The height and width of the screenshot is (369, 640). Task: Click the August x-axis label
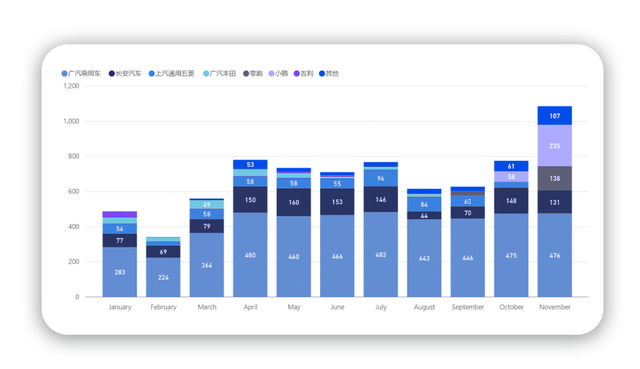pyautogui.click(x=424, y=307)
